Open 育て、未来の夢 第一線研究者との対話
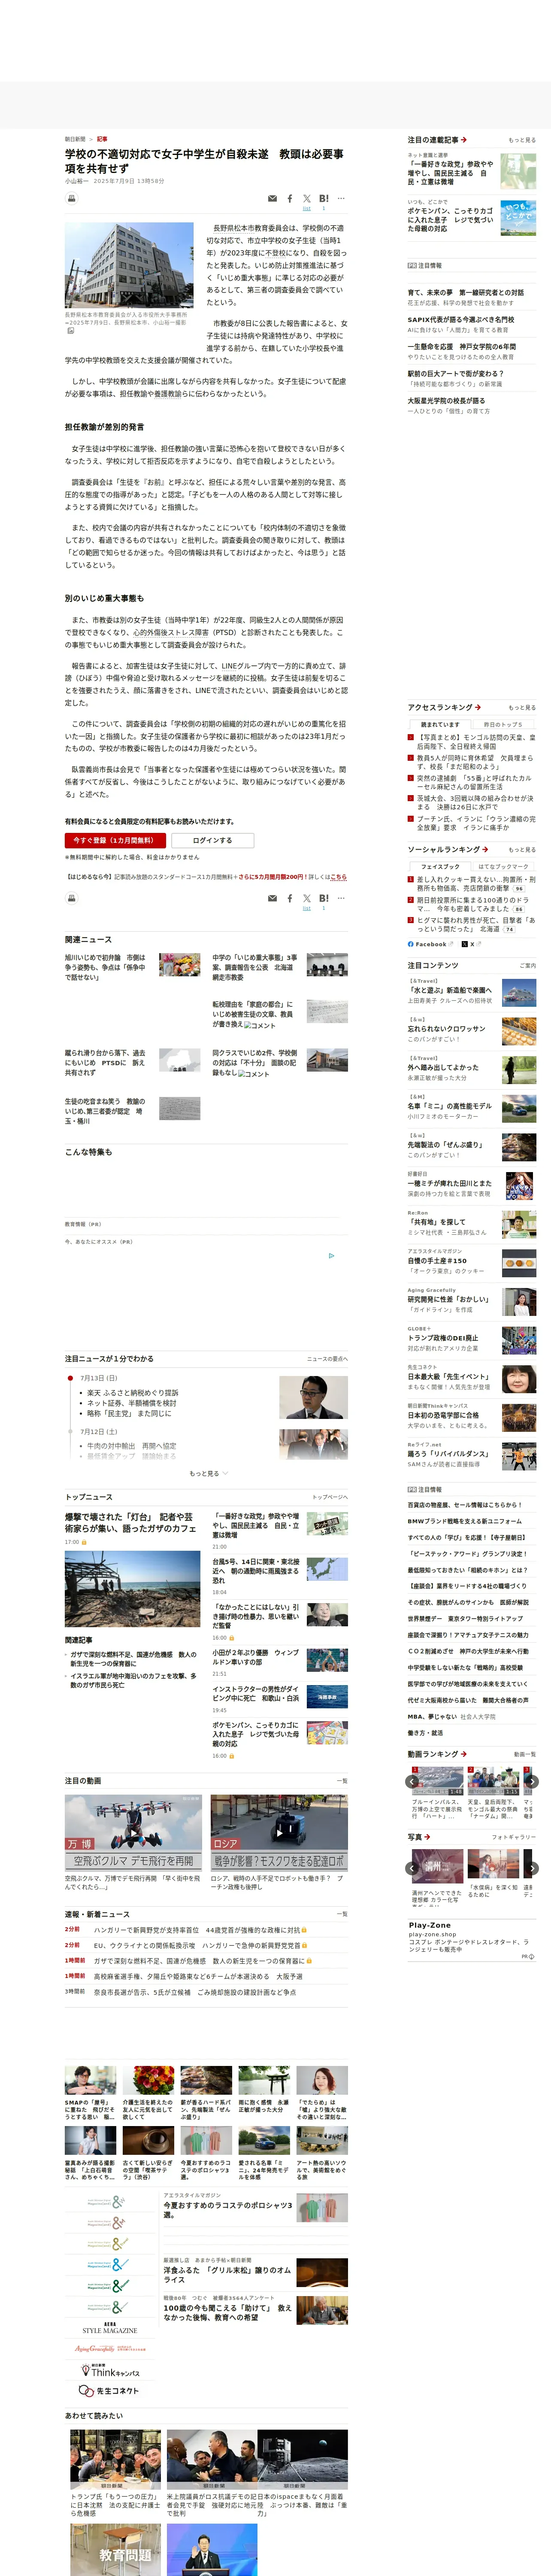Viewport: 551px width, 2576px height. [465, 292]
